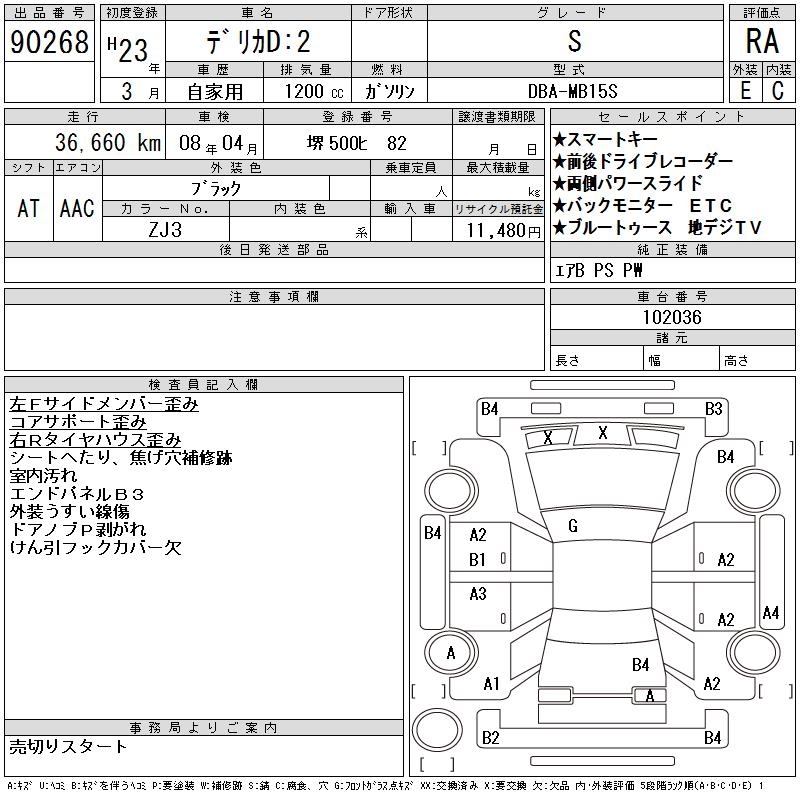Image resolution: width=800 pixels, height=800 pixels.
Task: Click the interior grade C
Action: tap(778, 91)
